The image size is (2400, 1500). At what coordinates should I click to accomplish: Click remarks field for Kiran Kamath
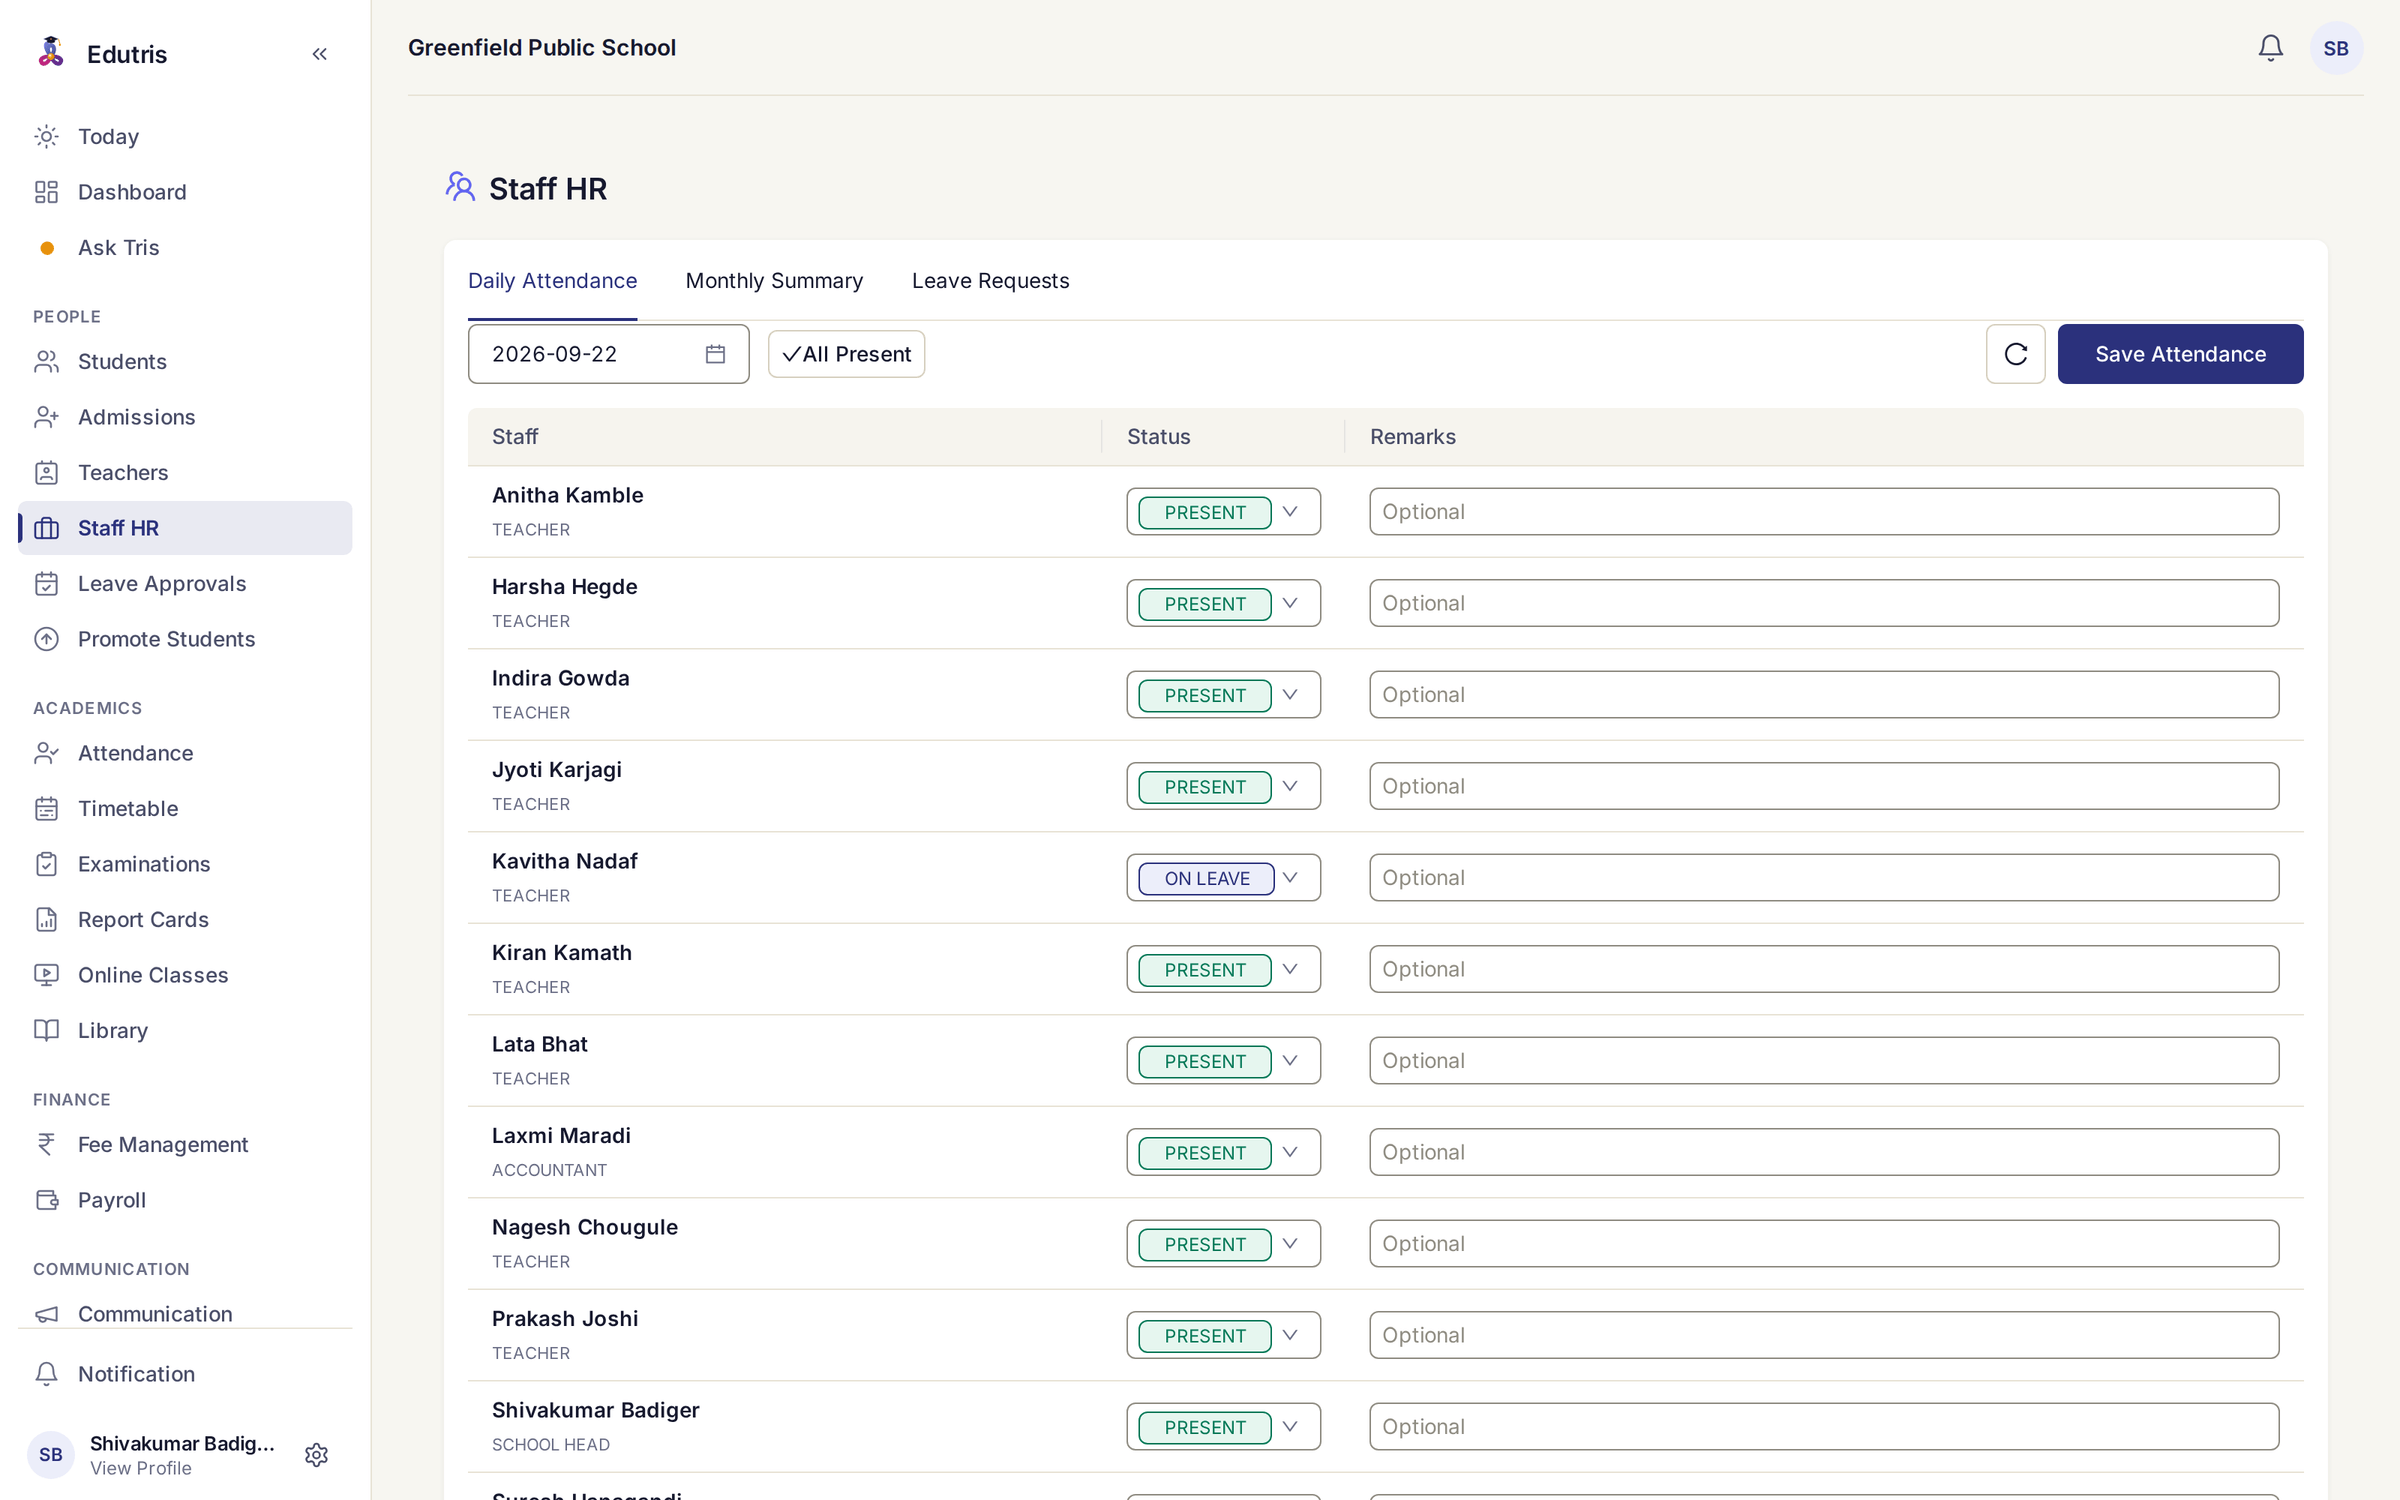1824,969
